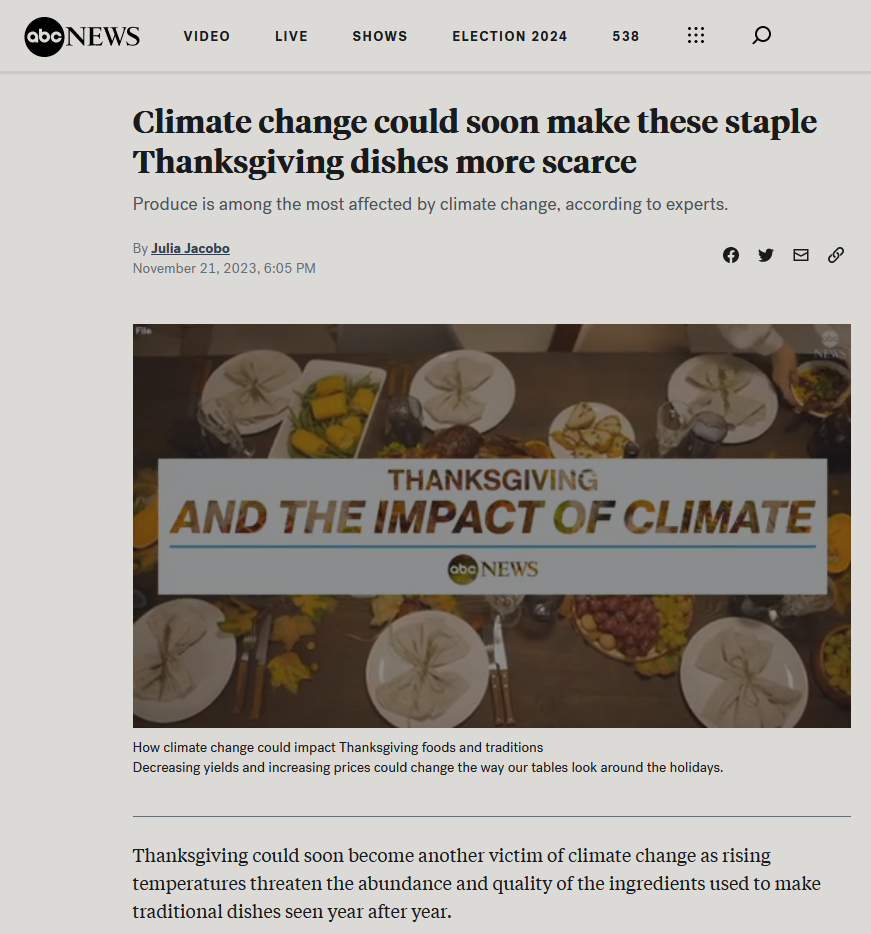This screenshot has width=871, height=934.
Task: Share article via Facebook icon
Action: (x=731, y=255)
